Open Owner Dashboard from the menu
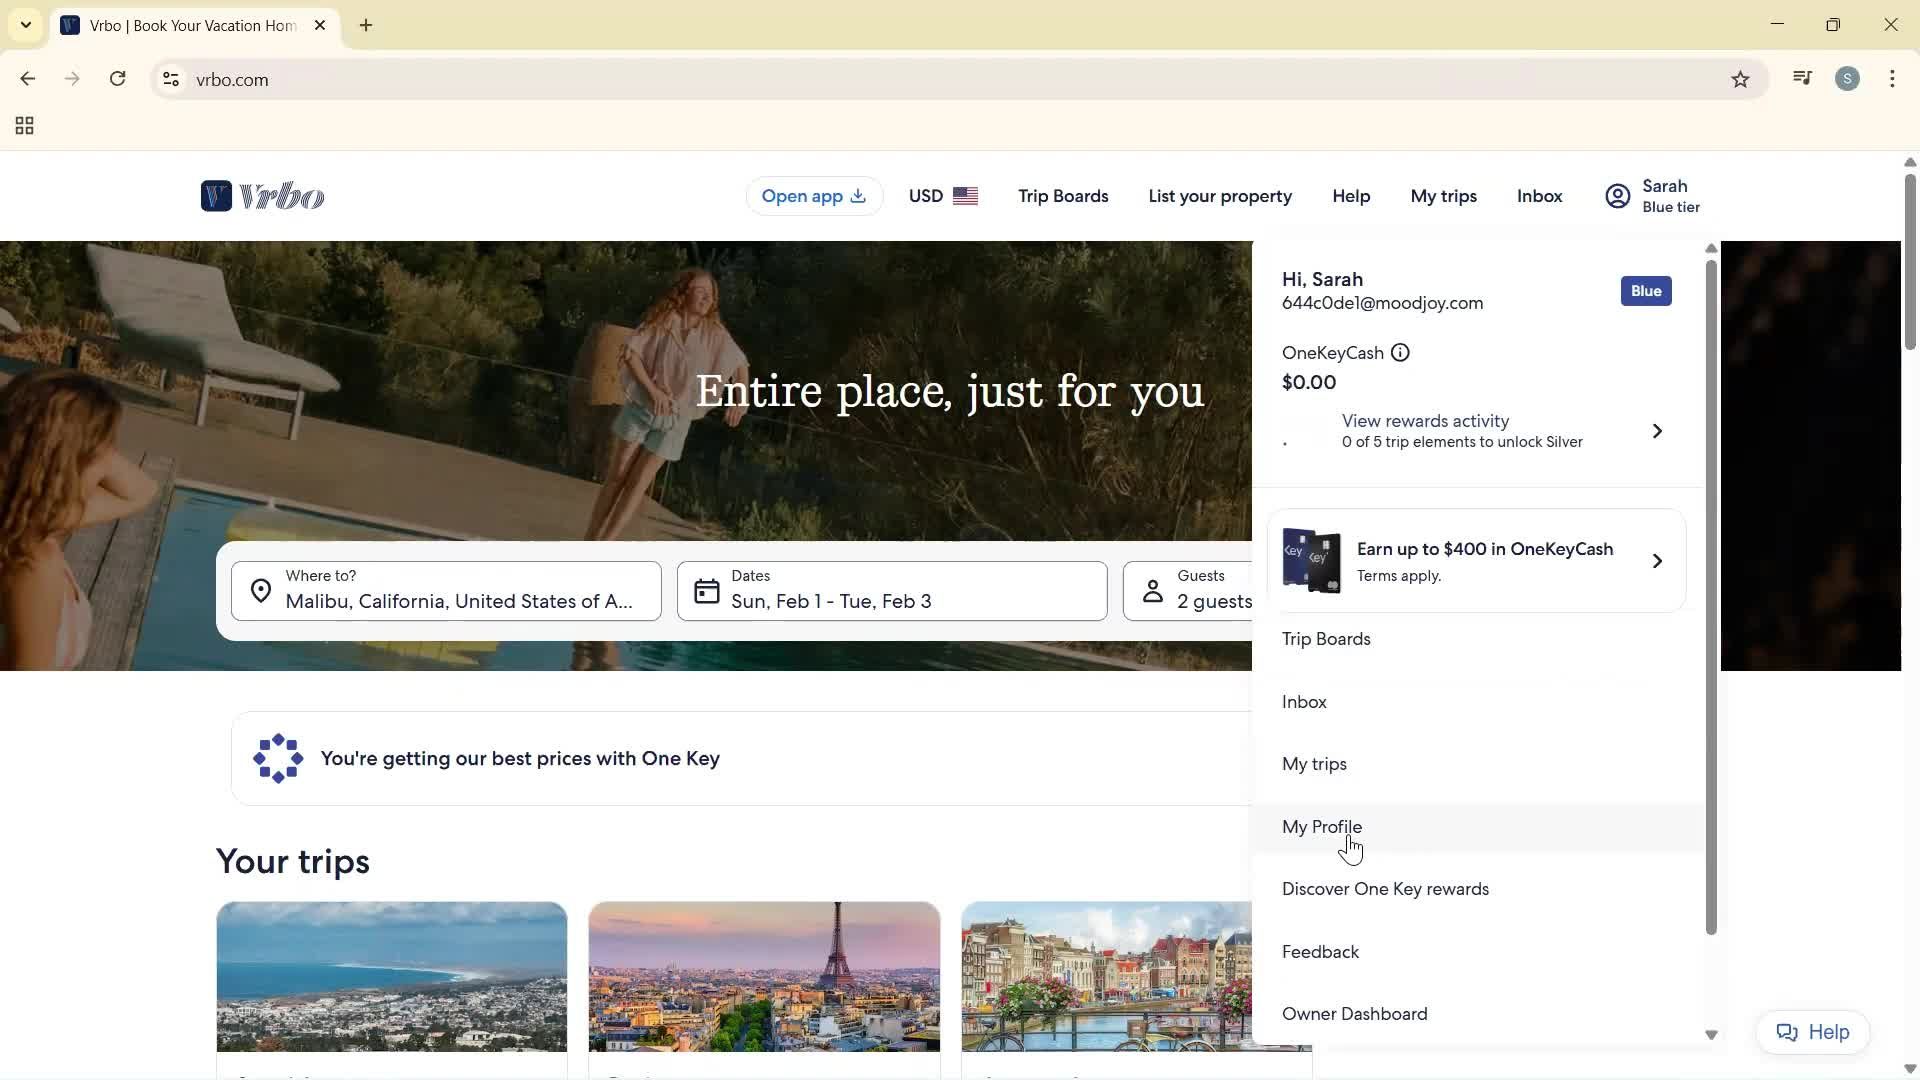This screenshot has height=1080, width=1920. [x=1354, y=1013]
